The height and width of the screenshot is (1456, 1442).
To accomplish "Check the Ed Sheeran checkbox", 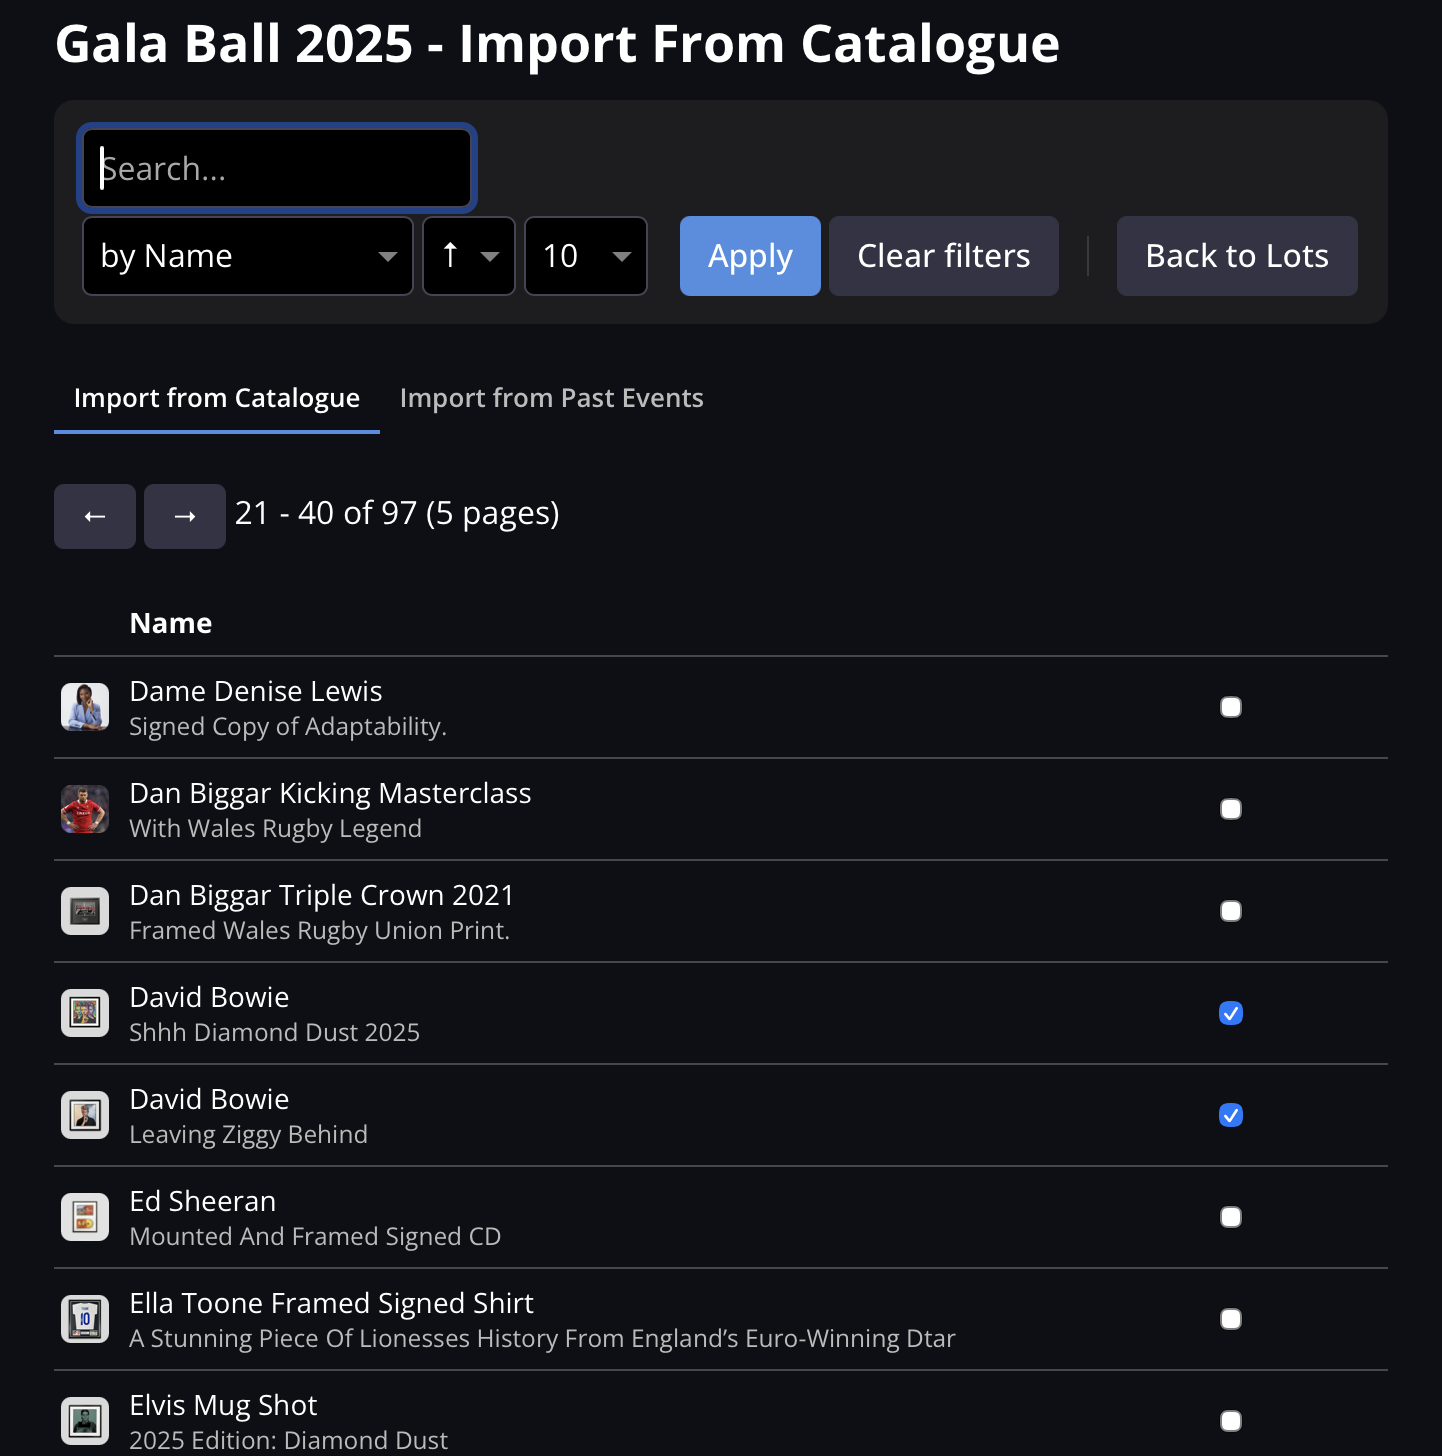I will coord(1231,1217).
